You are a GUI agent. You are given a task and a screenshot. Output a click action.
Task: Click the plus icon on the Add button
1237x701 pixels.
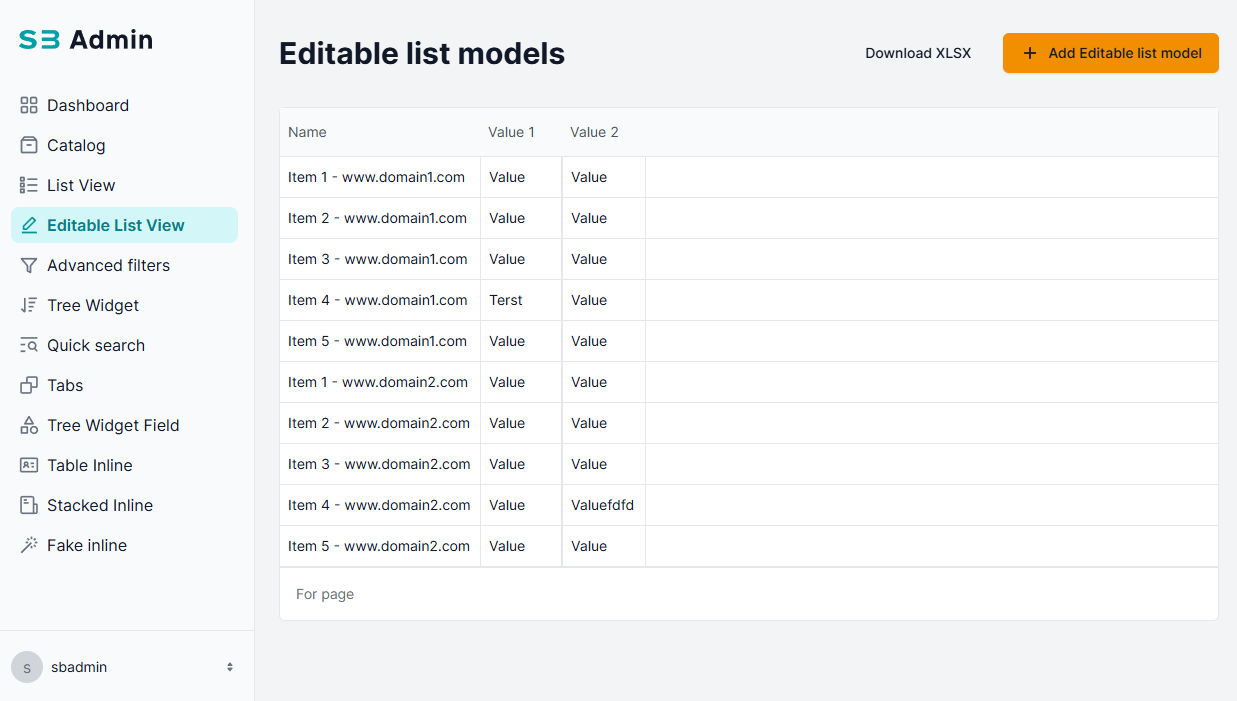pos(1030,53)
